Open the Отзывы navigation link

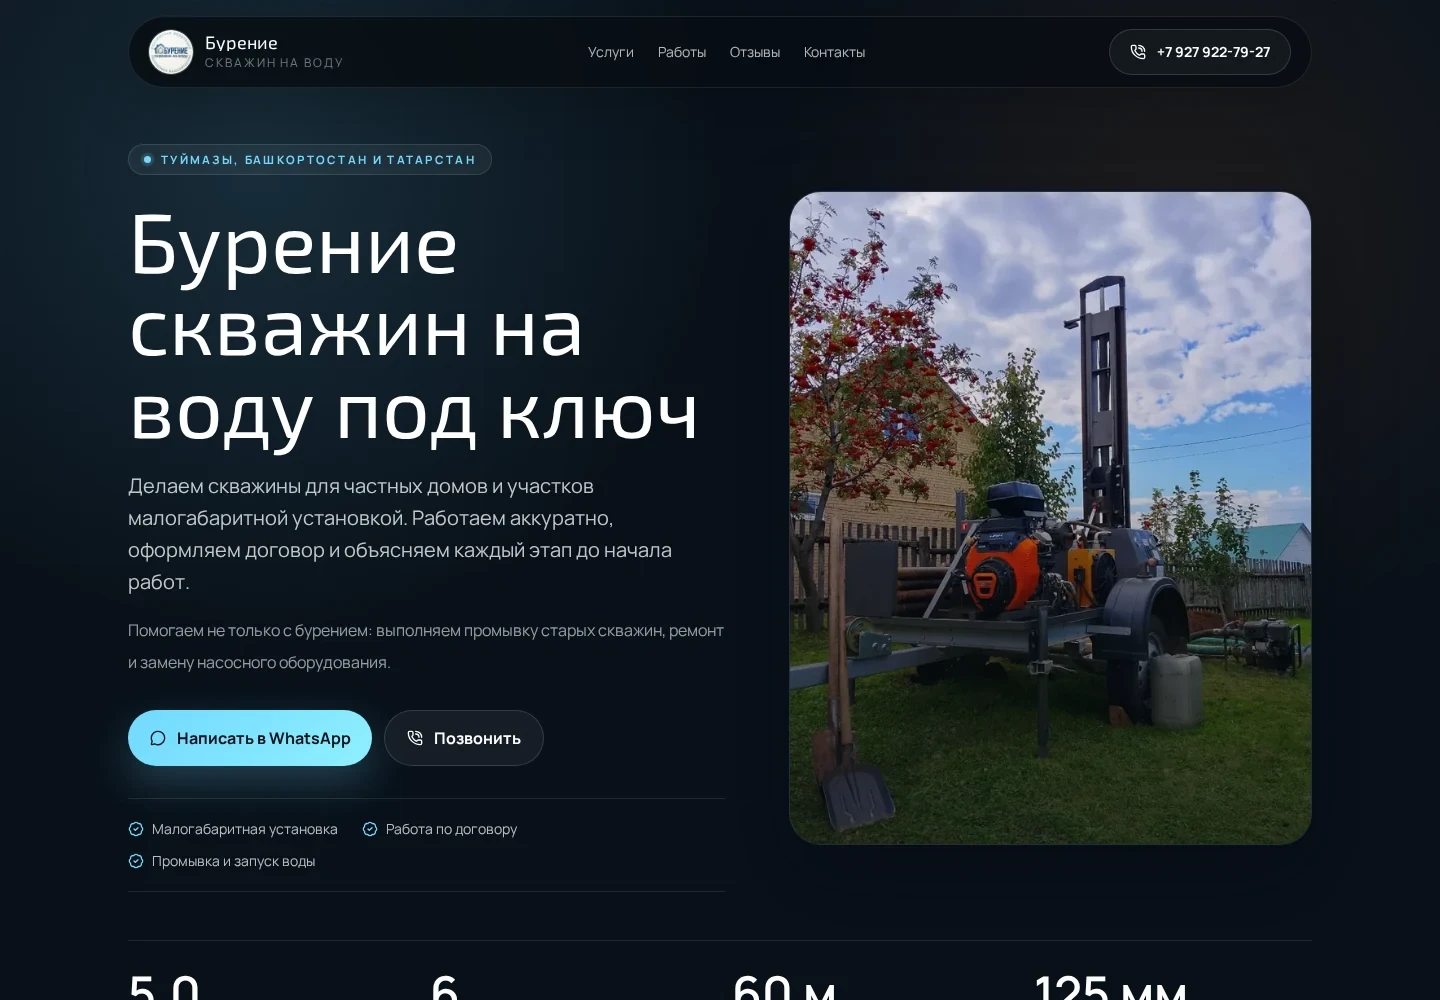(x=755, y=52)
